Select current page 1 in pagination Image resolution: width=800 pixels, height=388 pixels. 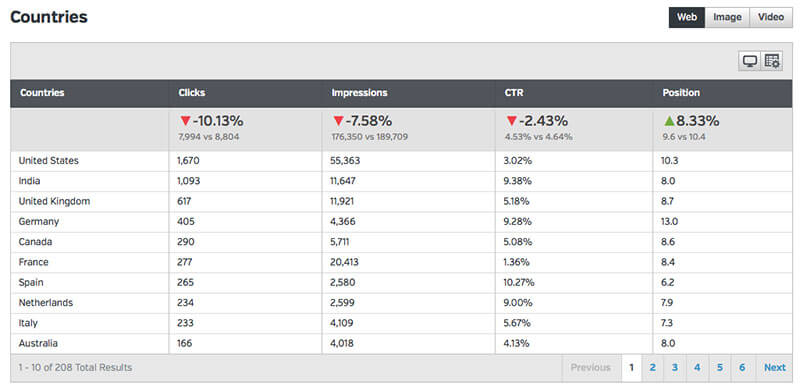(x=631, y=368)
